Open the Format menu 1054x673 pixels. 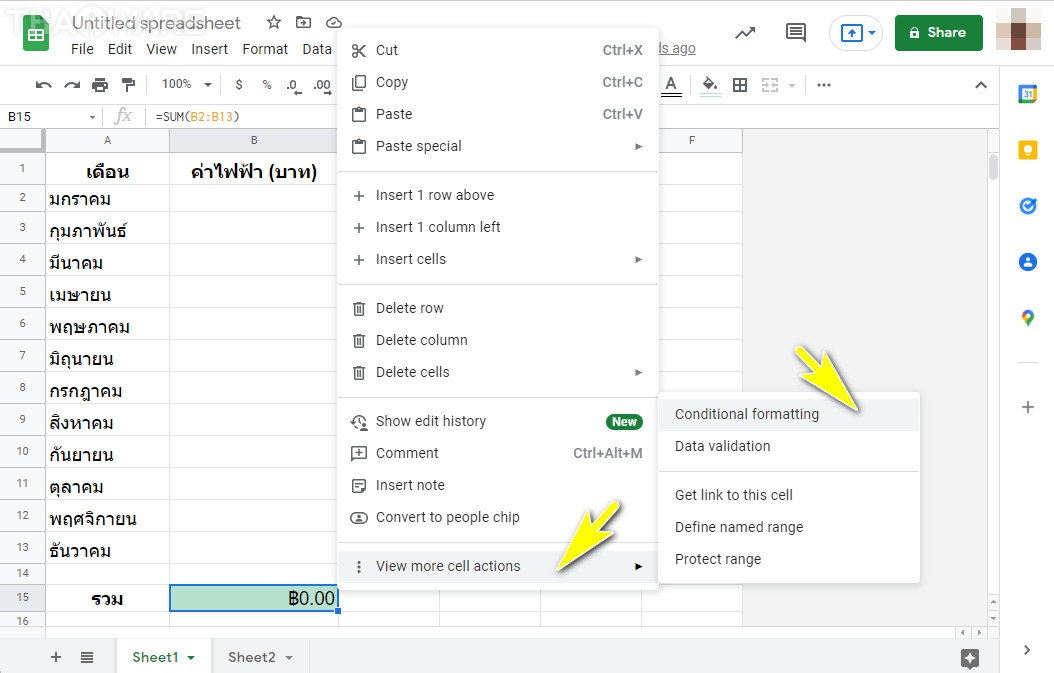265,49
